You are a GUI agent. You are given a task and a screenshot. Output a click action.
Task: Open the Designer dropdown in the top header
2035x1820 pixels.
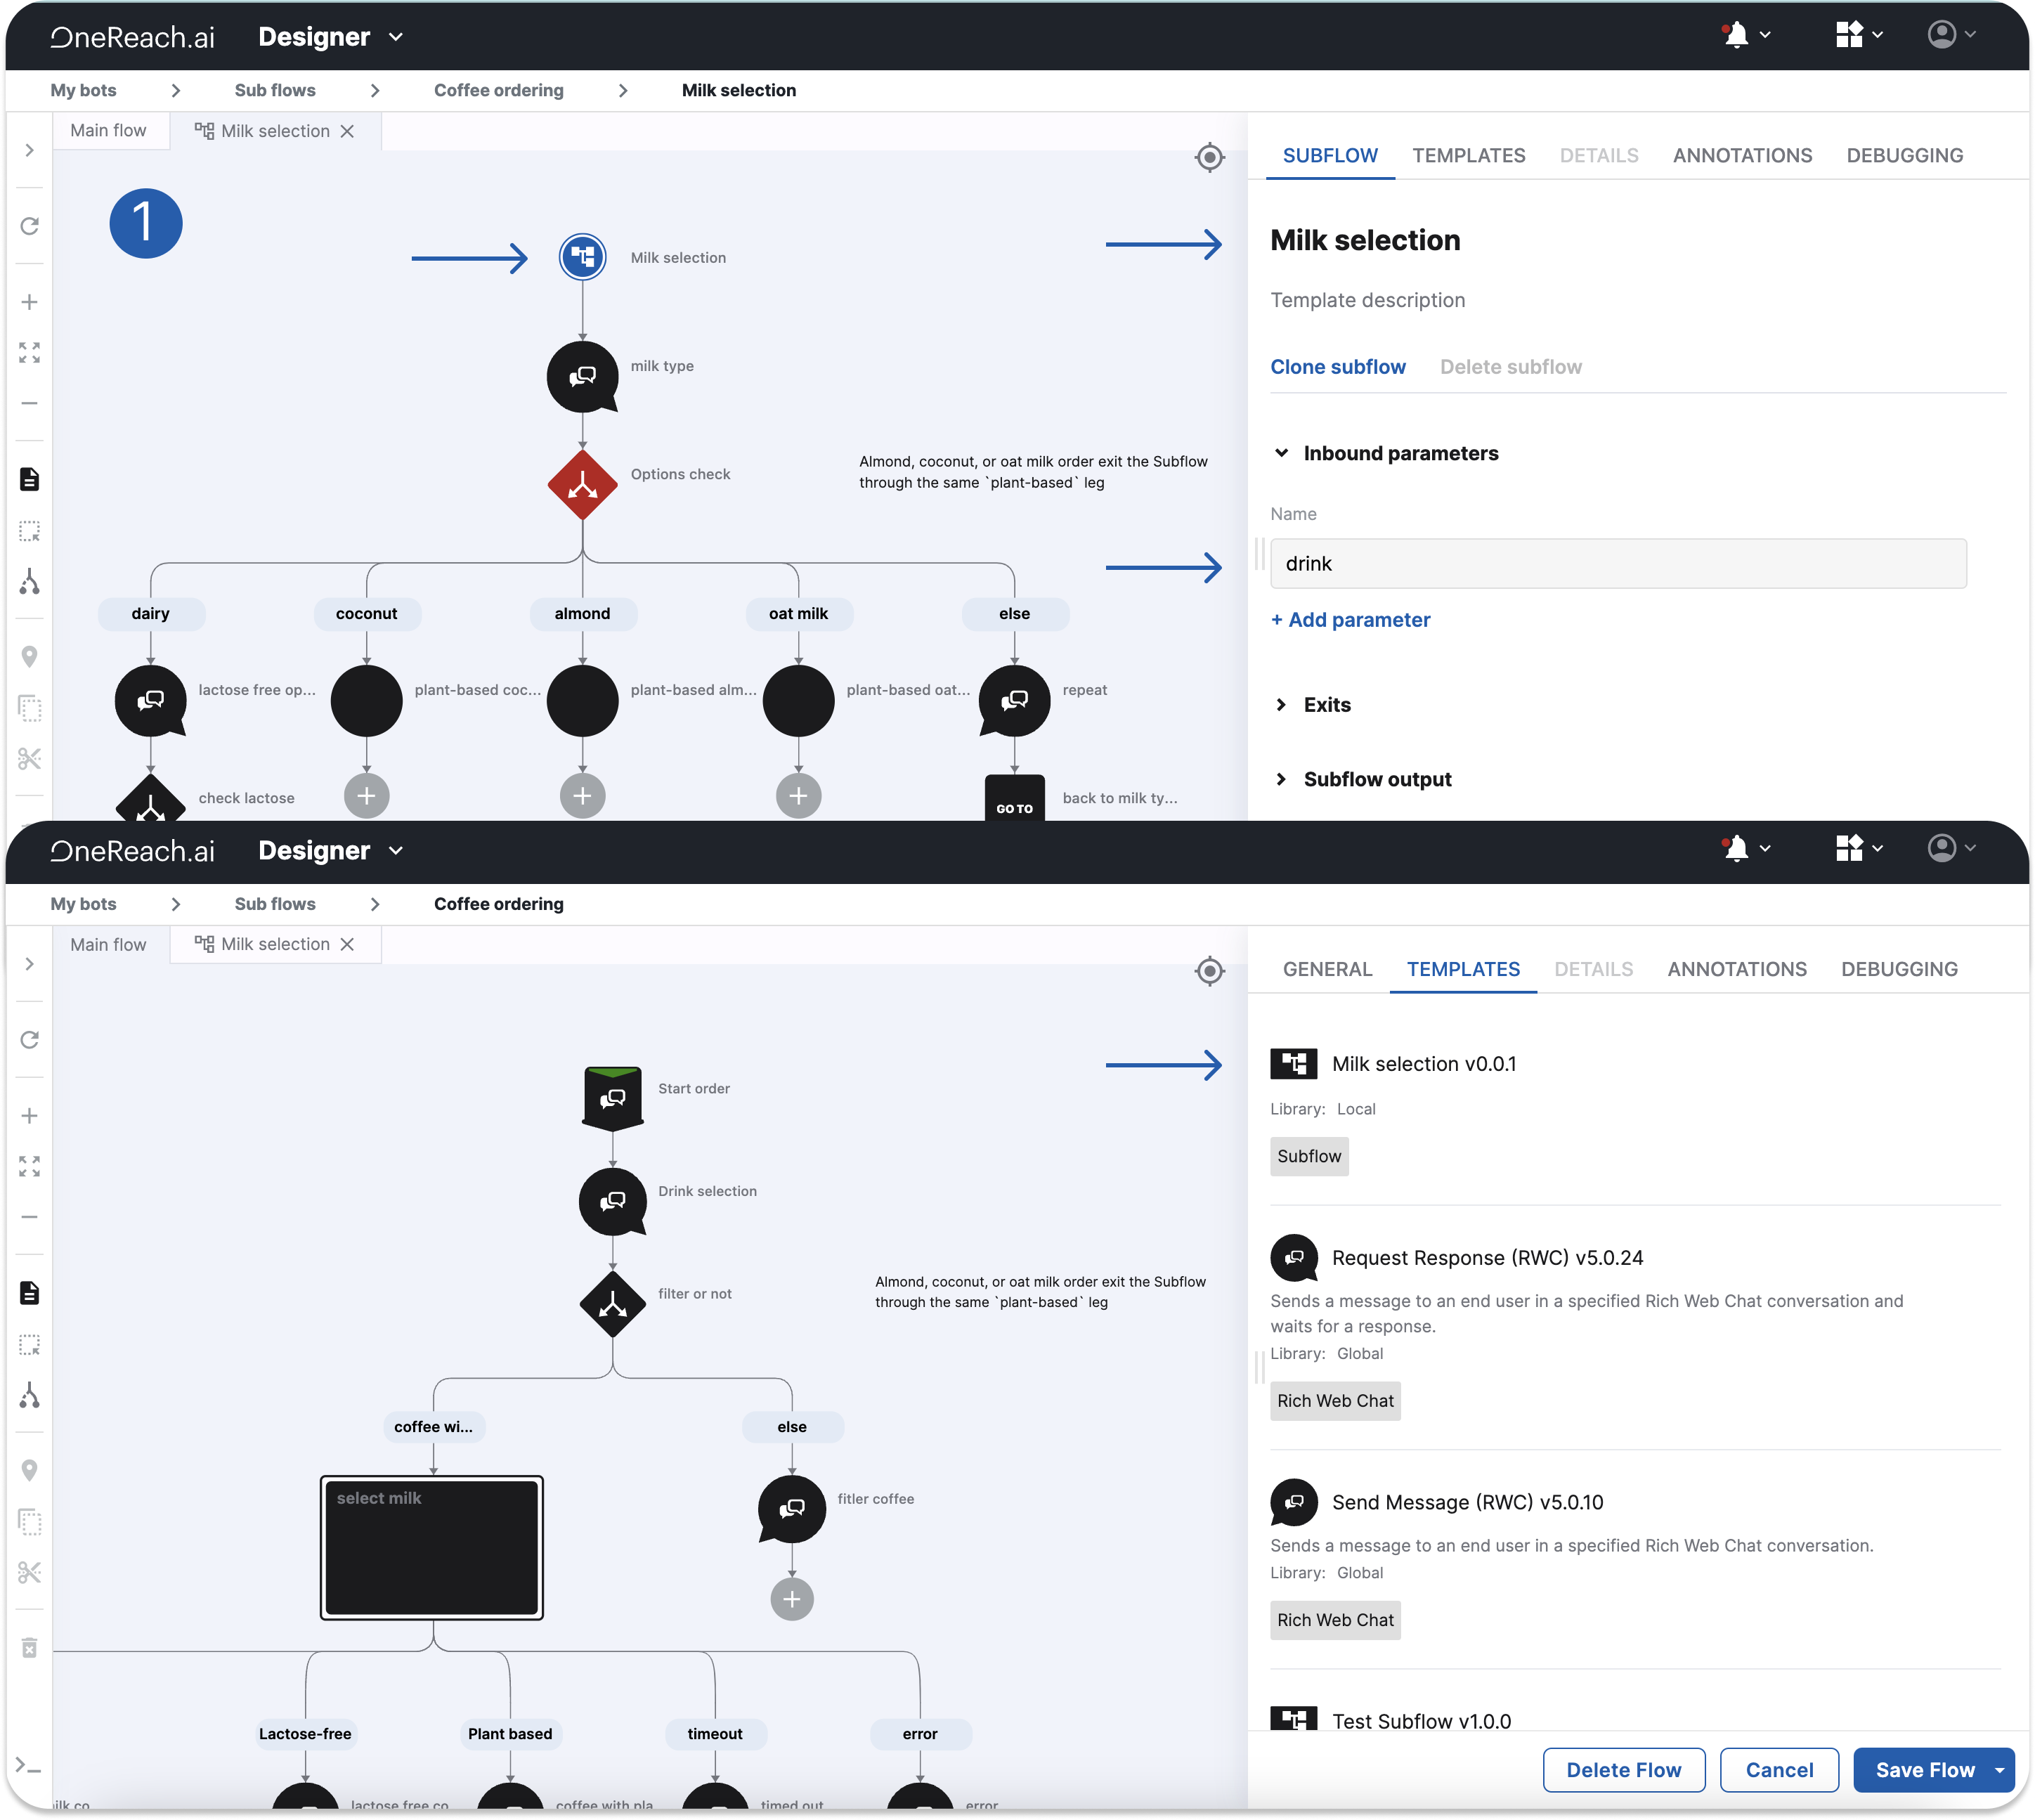(330, 37)
